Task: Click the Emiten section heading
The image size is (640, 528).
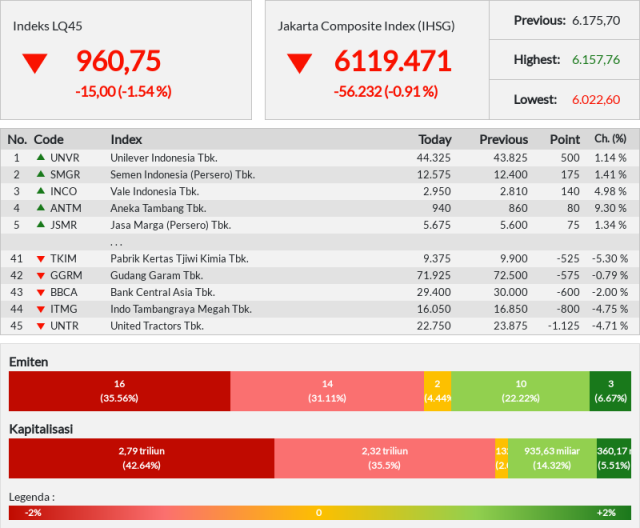Action: pos(29,362)
